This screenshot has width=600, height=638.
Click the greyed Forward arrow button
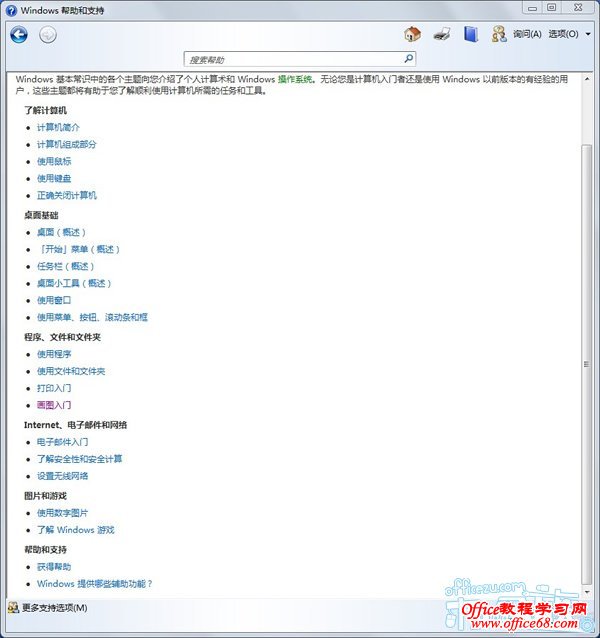(x=48, y=35)
